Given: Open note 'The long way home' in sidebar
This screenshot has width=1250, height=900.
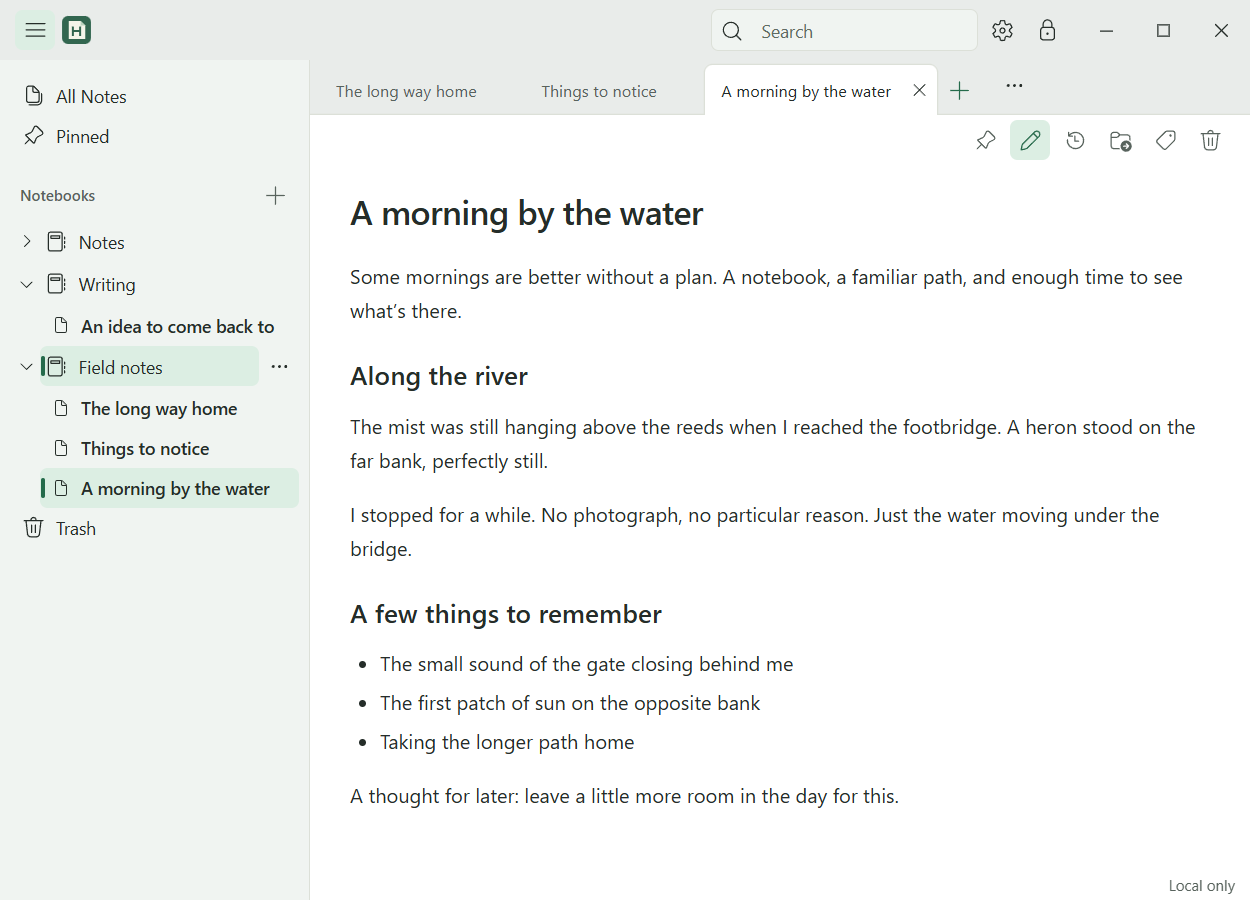Looking at the screenshot, I should point(159,409).
